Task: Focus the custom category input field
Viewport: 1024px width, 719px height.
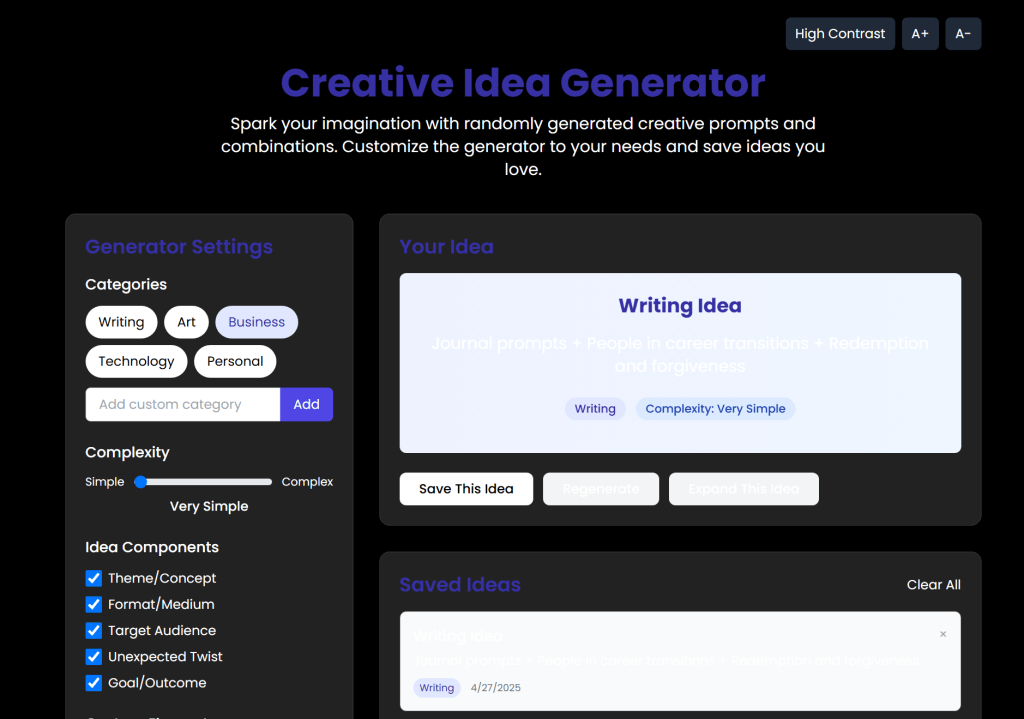Action: (183, 404)
